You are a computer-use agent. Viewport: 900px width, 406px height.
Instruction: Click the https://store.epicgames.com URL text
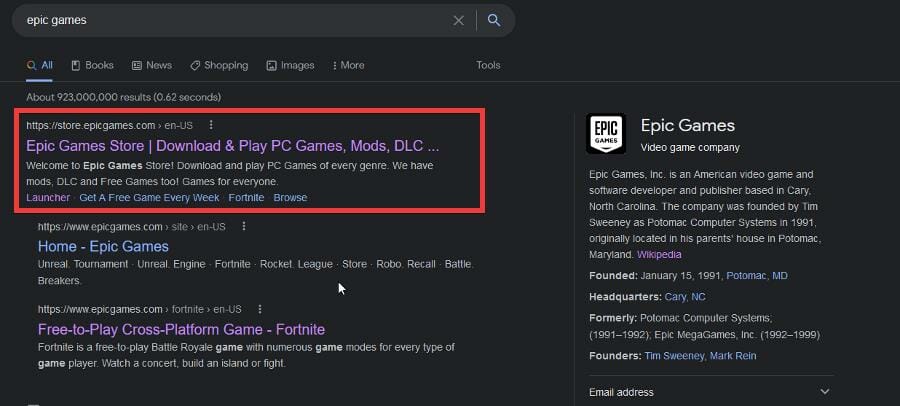coord(91,125)
